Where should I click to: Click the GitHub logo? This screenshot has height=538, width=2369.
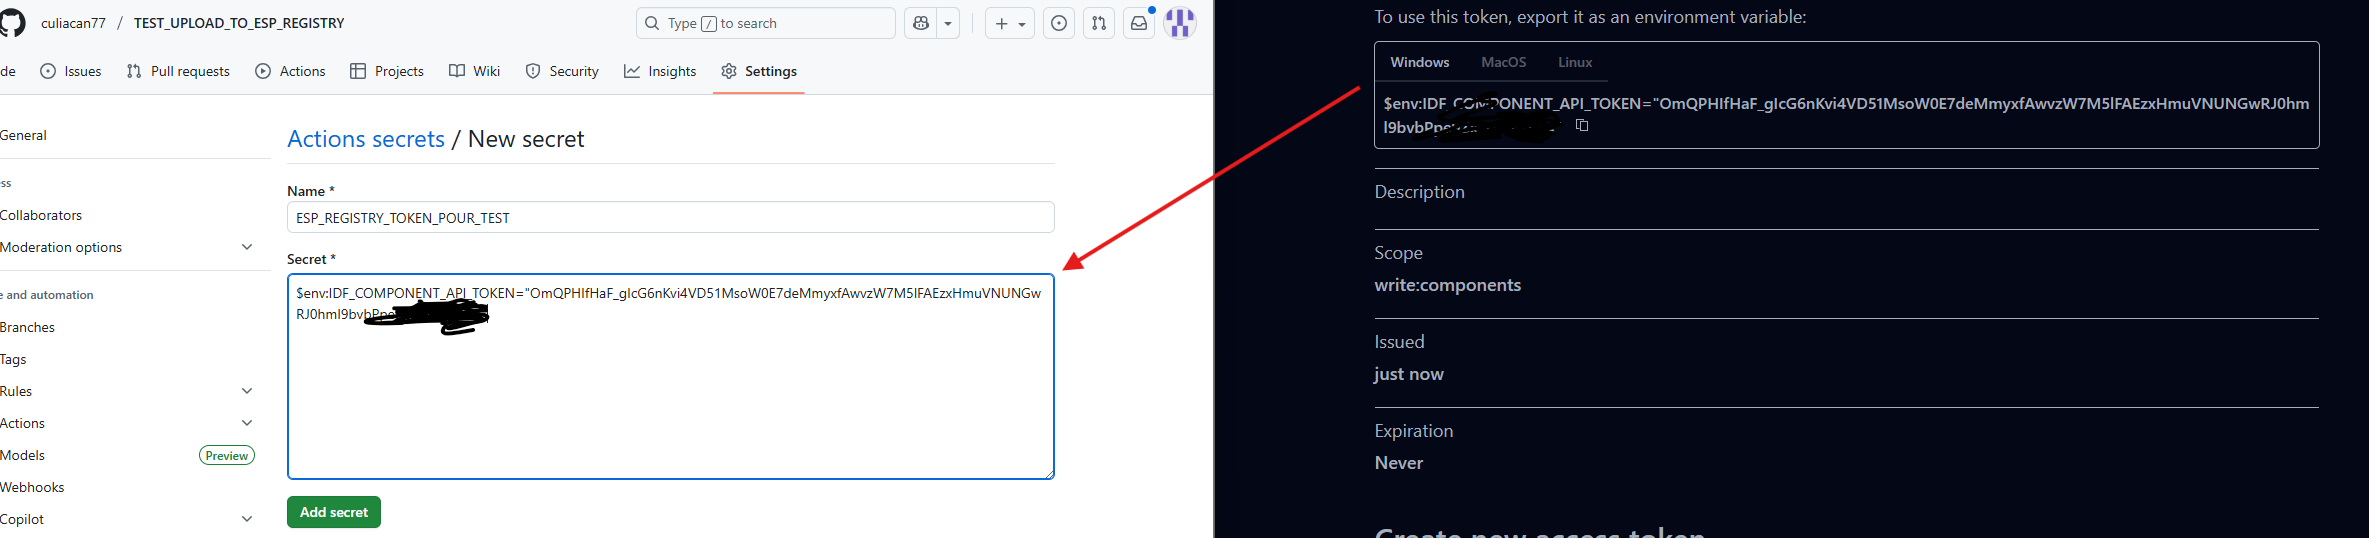click(12, 23)
